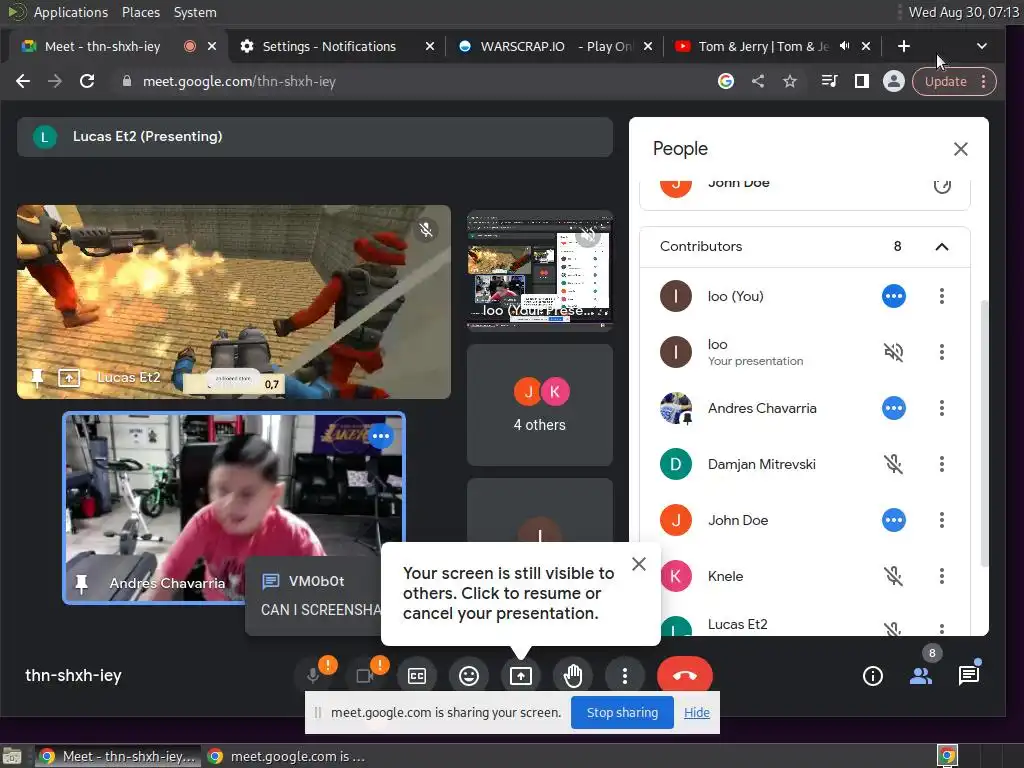Screen dimensions: 1024x768
Task: Leave the call with the red button
Action: click(684, 675)
